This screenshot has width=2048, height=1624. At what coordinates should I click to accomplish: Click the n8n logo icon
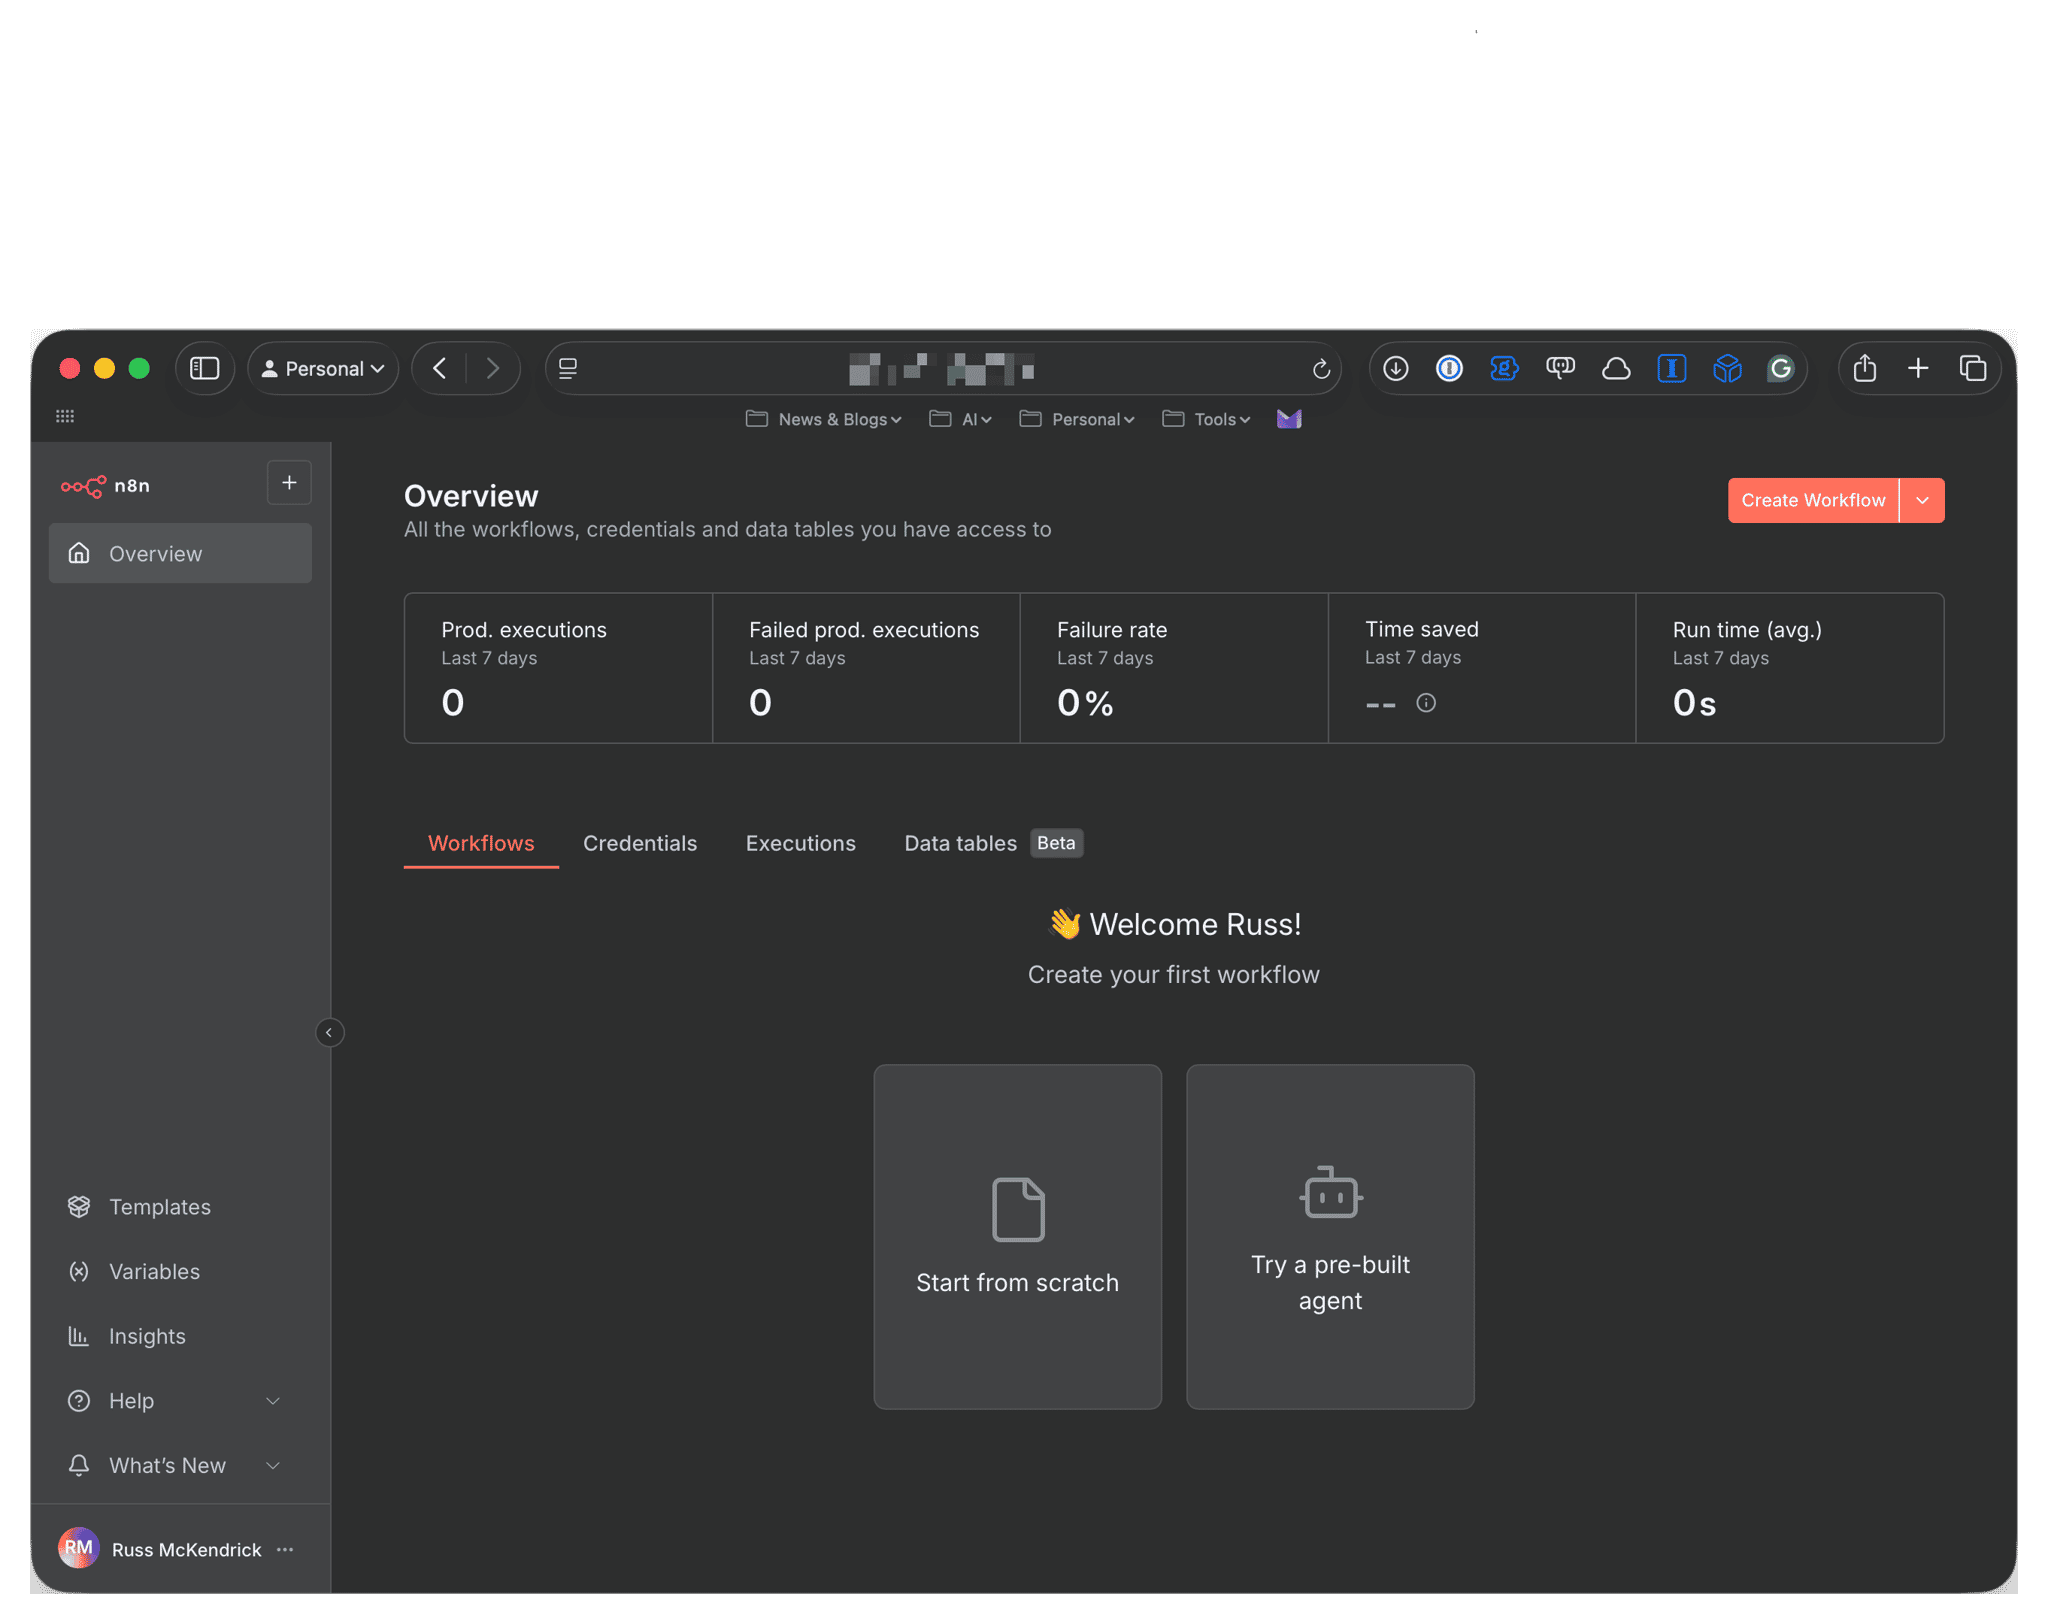(84, 486)
